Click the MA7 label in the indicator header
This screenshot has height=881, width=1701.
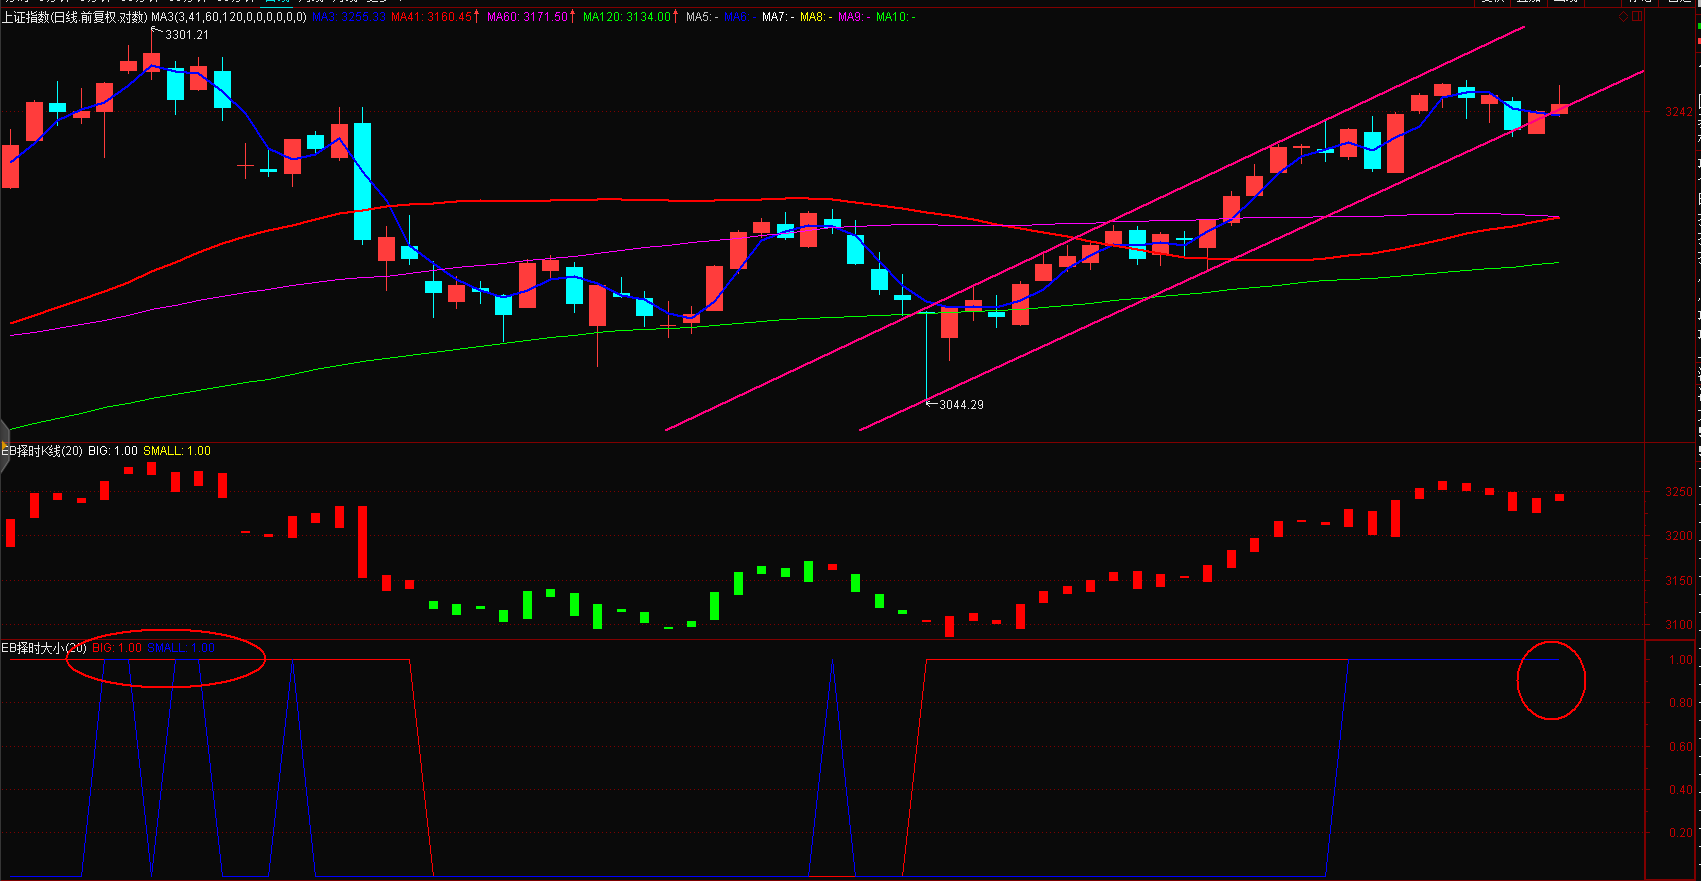[x=778, y=17]
